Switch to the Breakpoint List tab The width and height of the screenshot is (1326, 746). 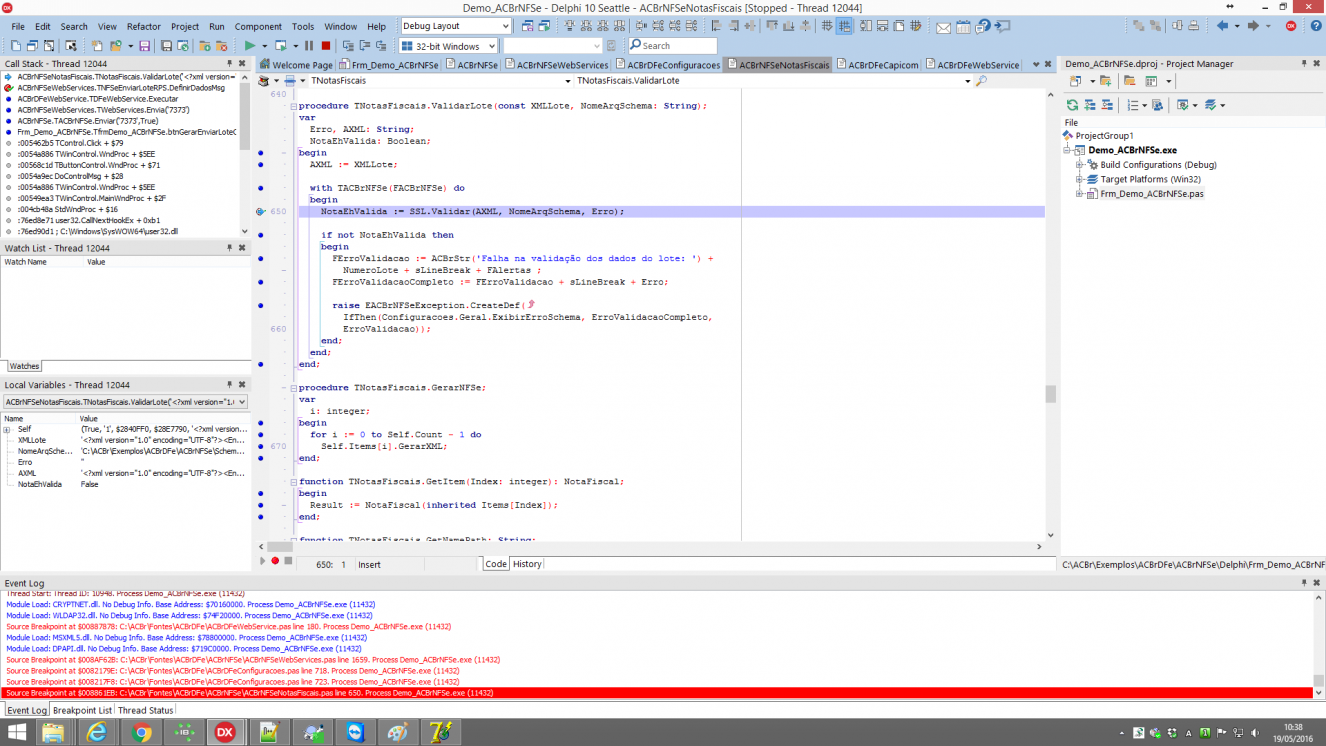coord(82,710)
